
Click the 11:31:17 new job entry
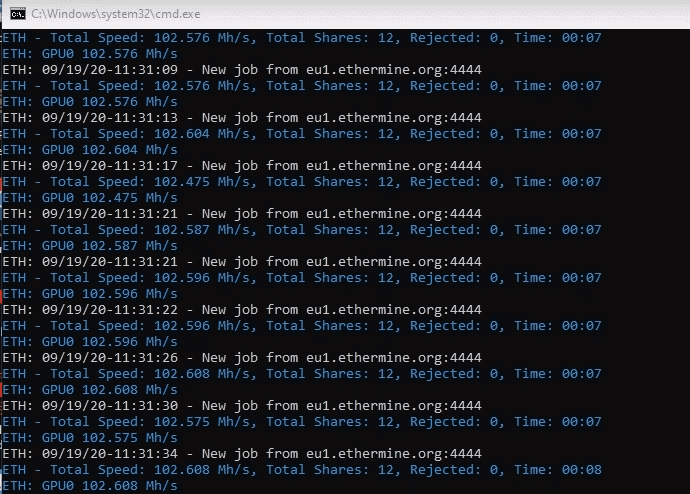pos(241,166)
